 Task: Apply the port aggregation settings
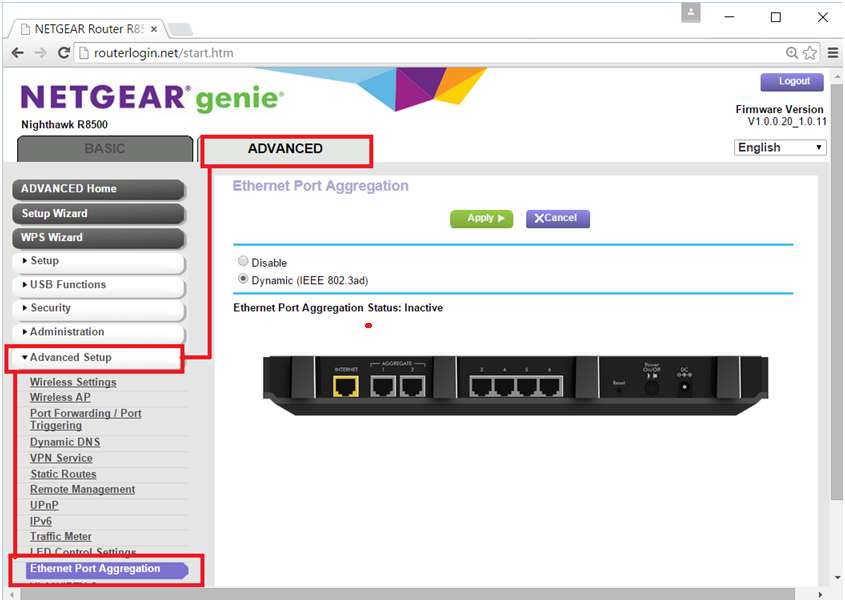pyautogui.click(x=481, y=218)
